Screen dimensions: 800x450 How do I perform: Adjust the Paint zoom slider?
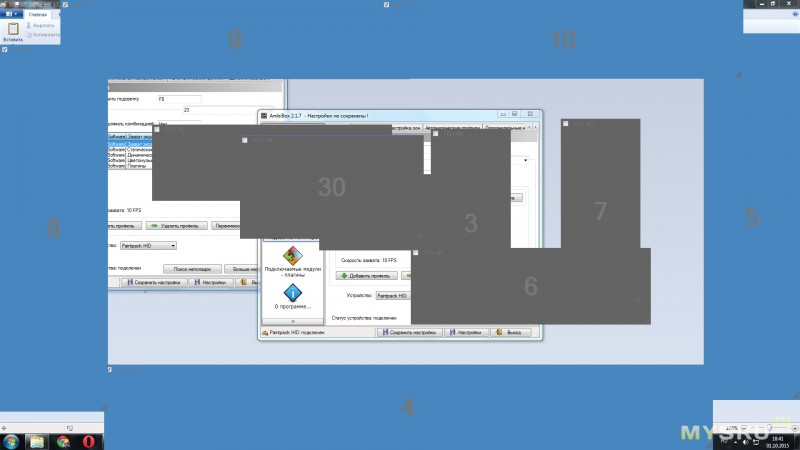769,428
